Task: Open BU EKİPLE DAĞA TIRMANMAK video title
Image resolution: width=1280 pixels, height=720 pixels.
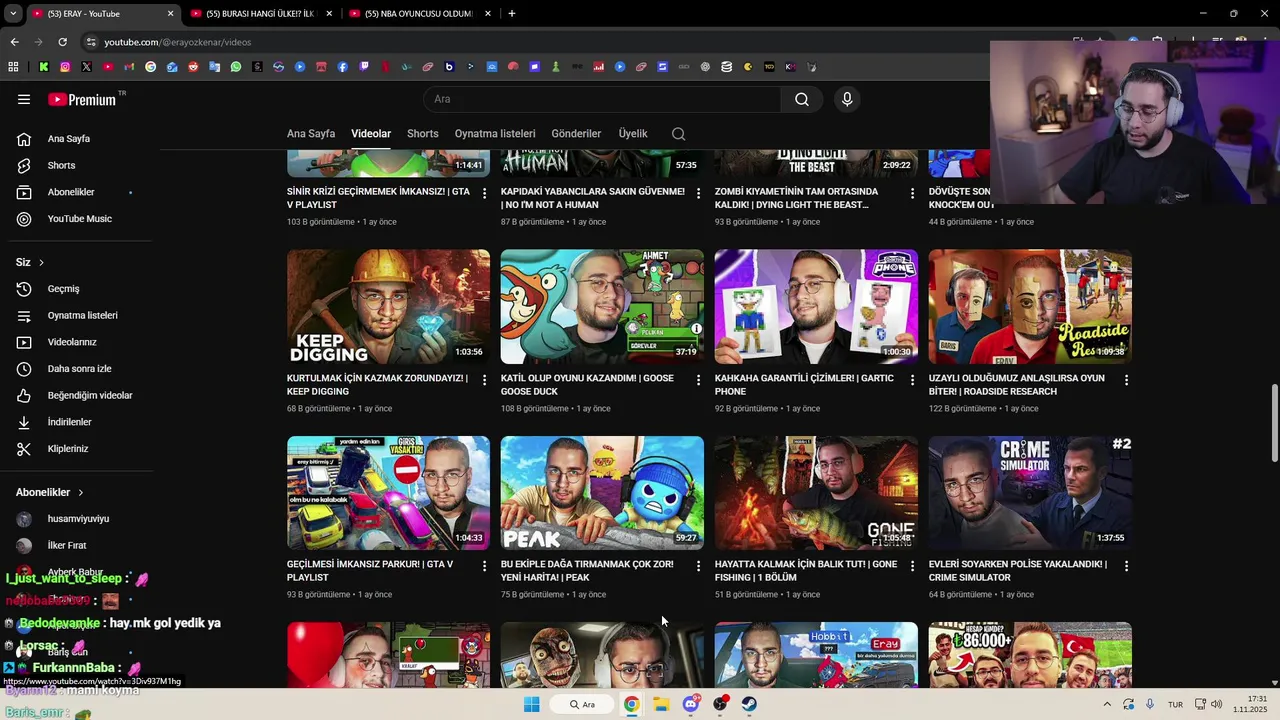Action: tap(587, 571)
